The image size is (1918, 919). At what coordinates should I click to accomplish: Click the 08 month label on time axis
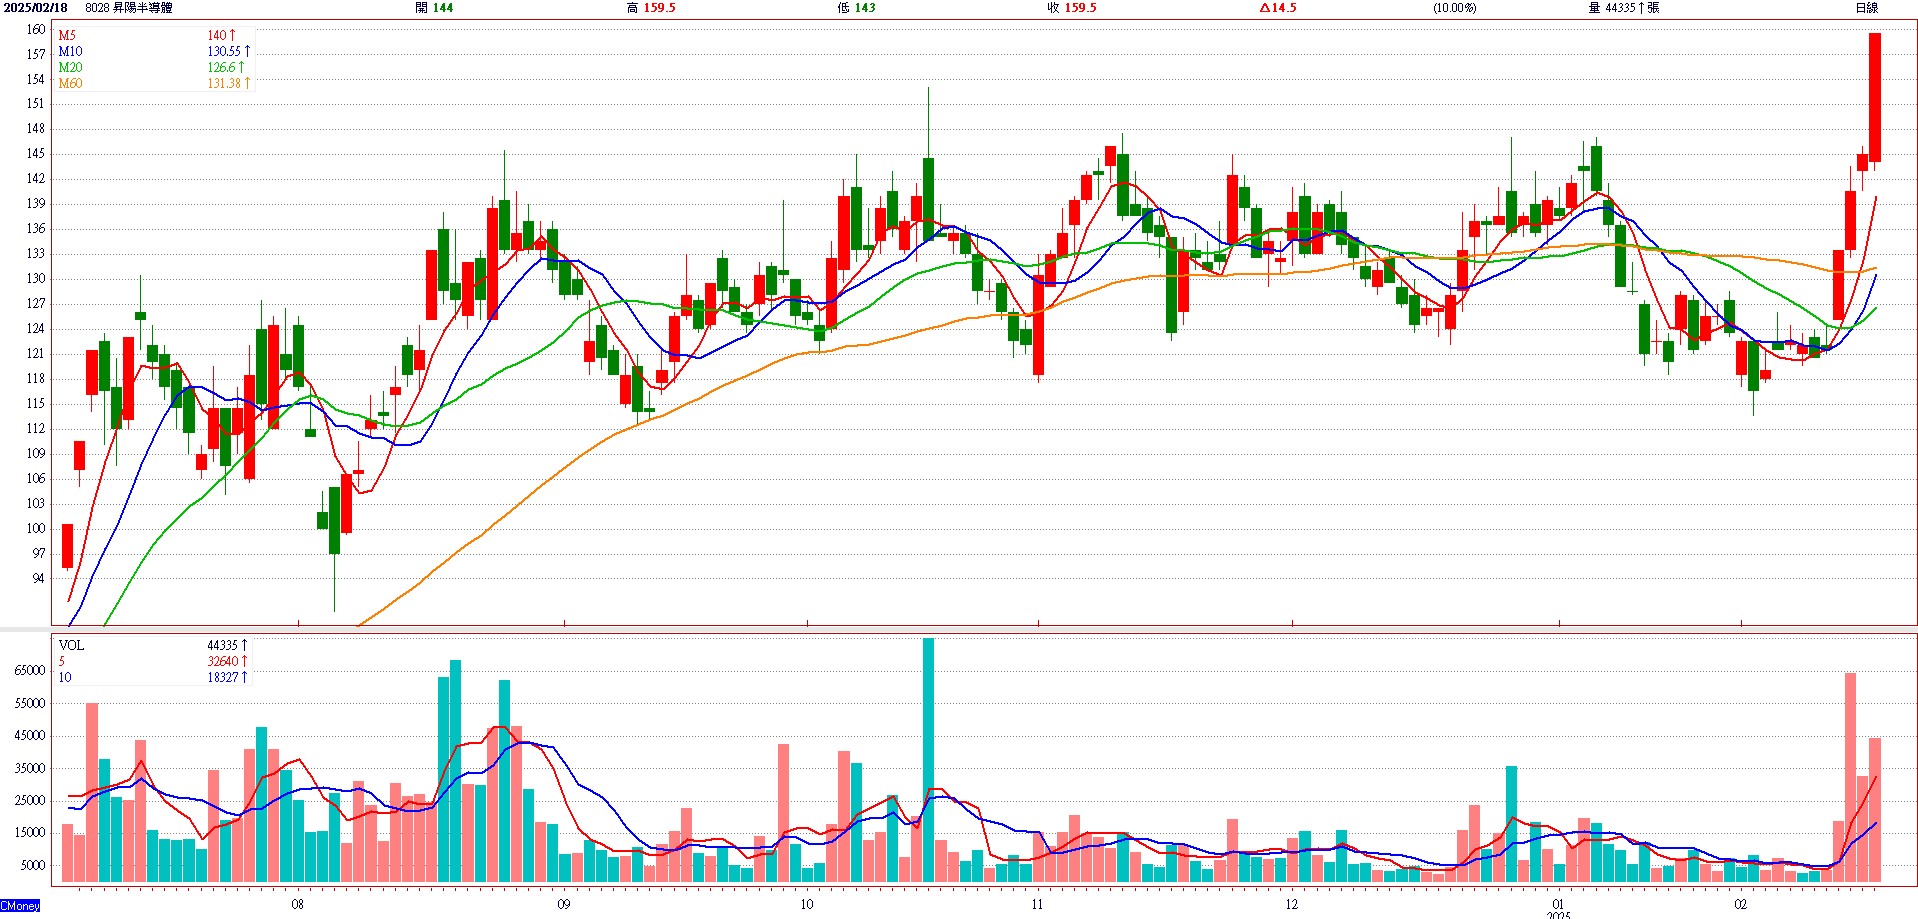point(298,904)
